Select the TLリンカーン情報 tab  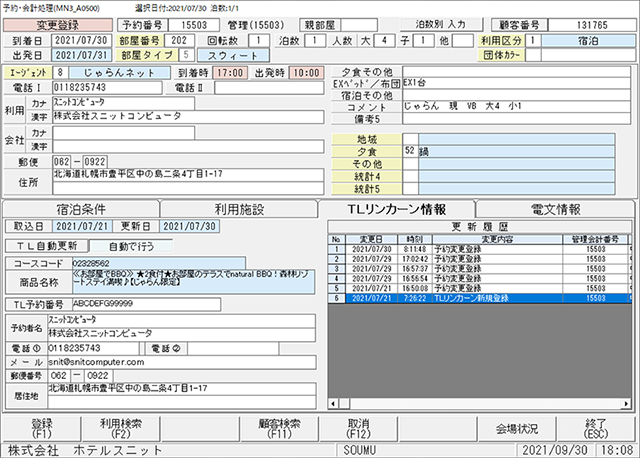click(x=397, y=209)
